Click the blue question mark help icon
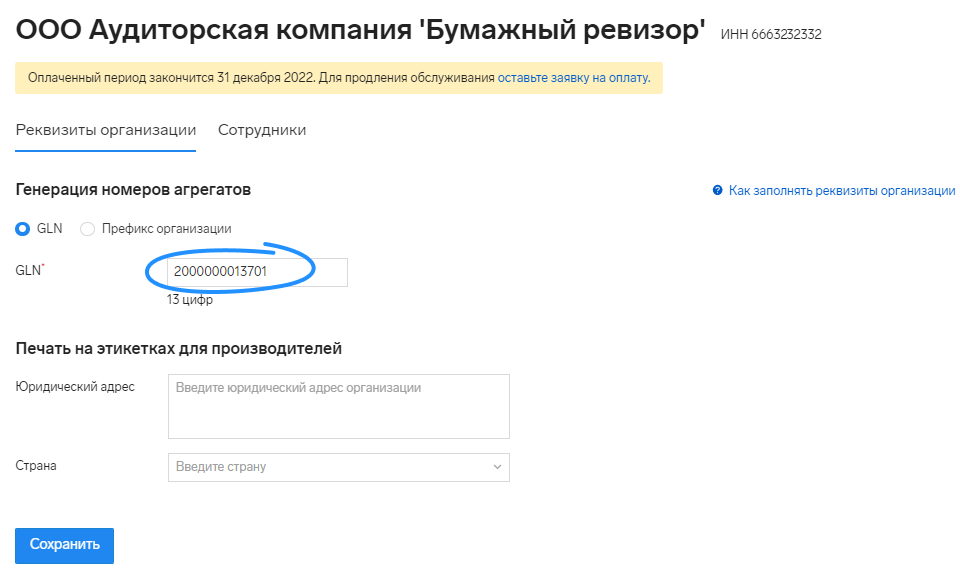The height and width of the screenshot is (574, 960). tap(718, 190)
